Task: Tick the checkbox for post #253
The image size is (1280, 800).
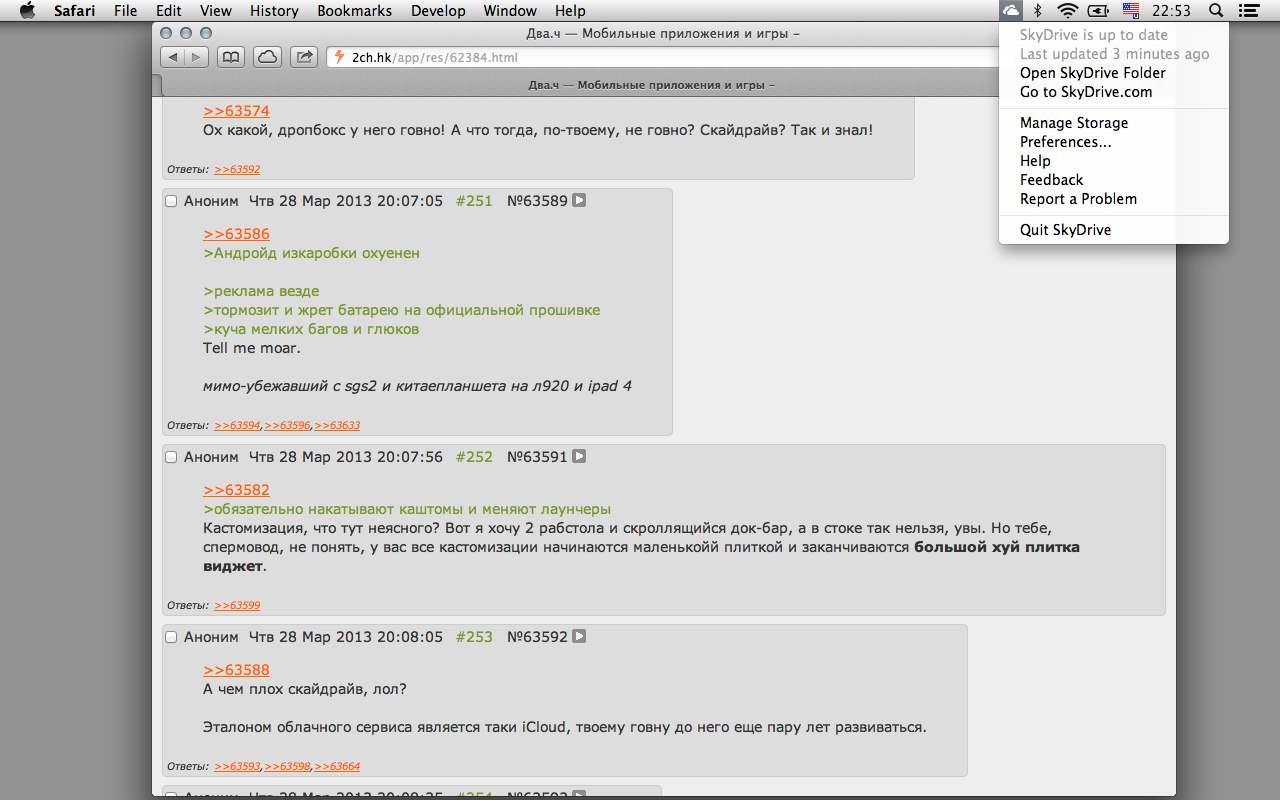Action: click(x=171, y=637)
